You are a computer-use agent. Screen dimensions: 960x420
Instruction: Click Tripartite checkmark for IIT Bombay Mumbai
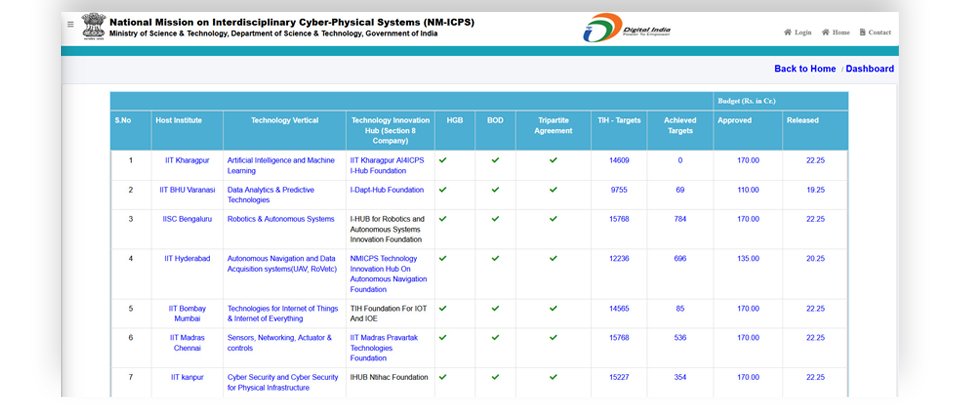[553, 309]
